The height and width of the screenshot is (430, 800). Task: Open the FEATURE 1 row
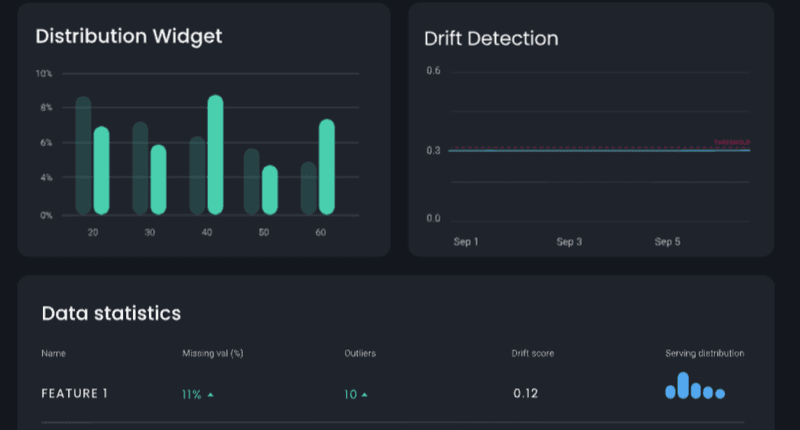click(74, 394)
